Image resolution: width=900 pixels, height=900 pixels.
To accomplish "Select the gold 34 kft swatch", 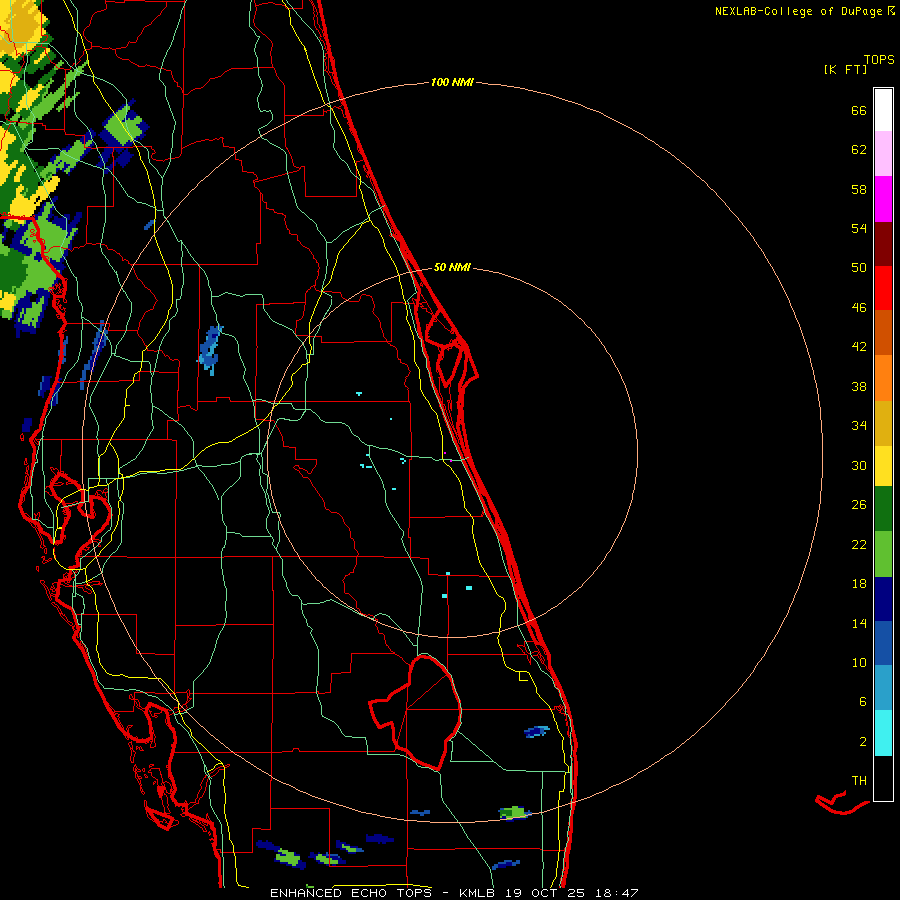I will (883, 423).
